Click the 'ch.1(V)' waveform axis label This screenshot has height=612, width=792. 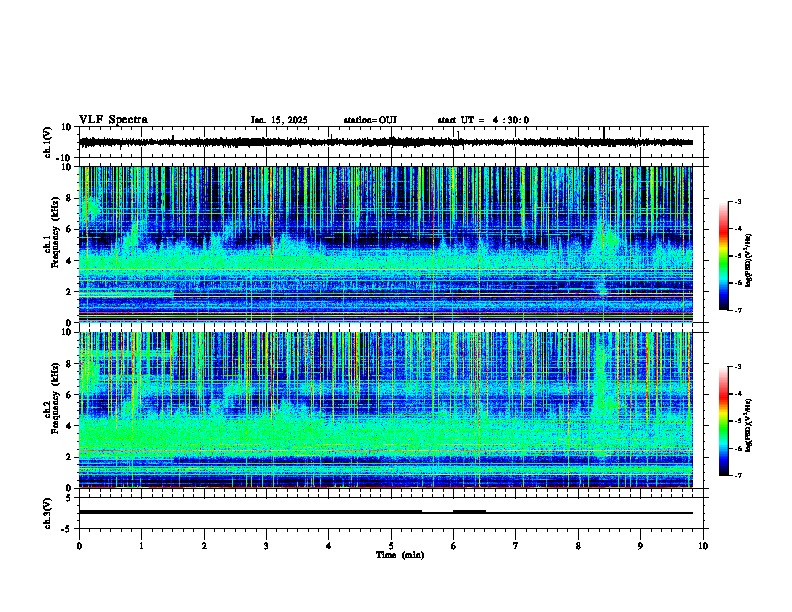coord(48,142)
